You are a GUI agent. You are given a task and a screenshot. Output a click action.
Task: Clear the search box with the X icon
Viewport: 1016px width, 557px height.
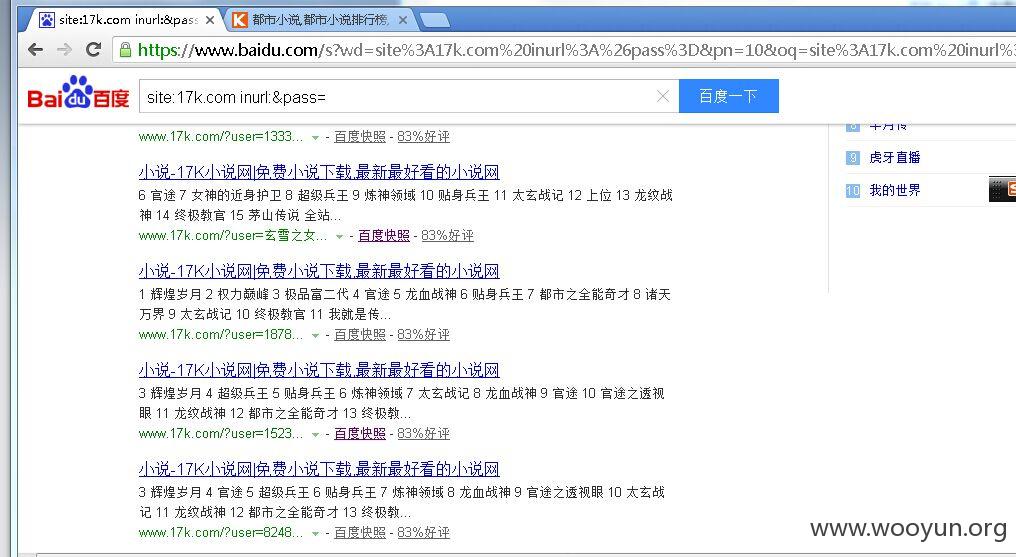663,97
